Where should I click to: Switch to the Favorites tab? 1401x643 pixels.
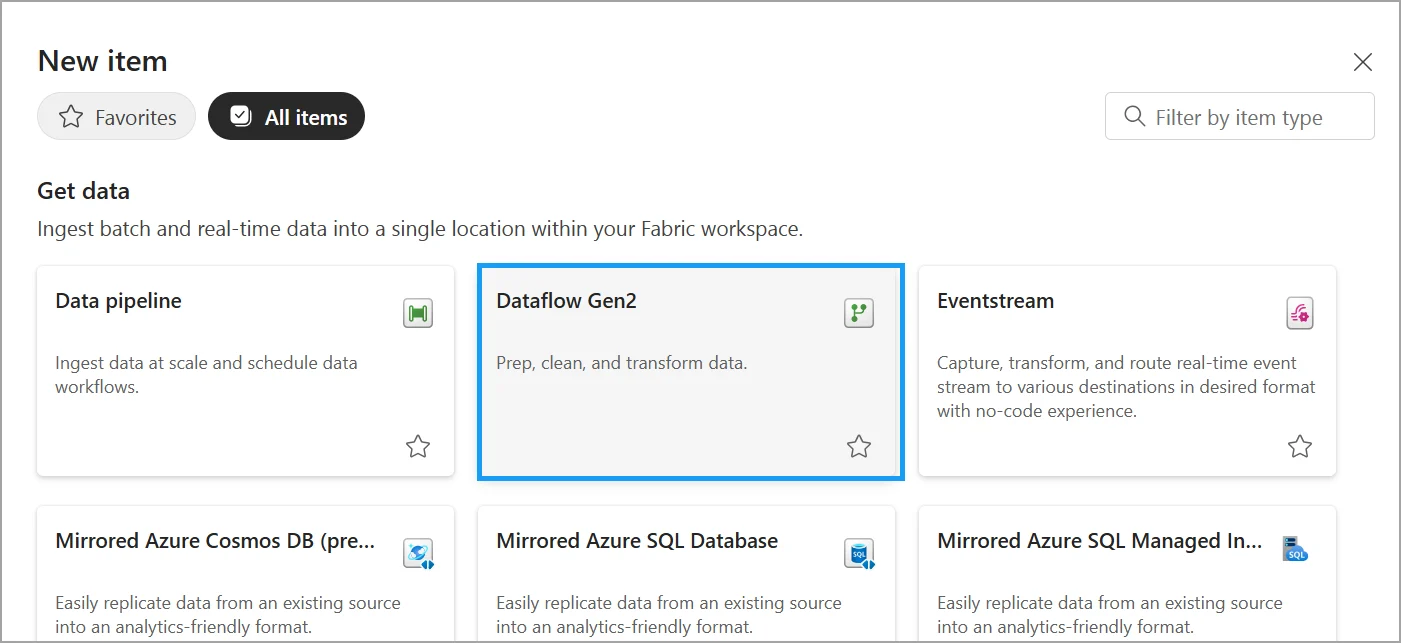coord(116,117)
